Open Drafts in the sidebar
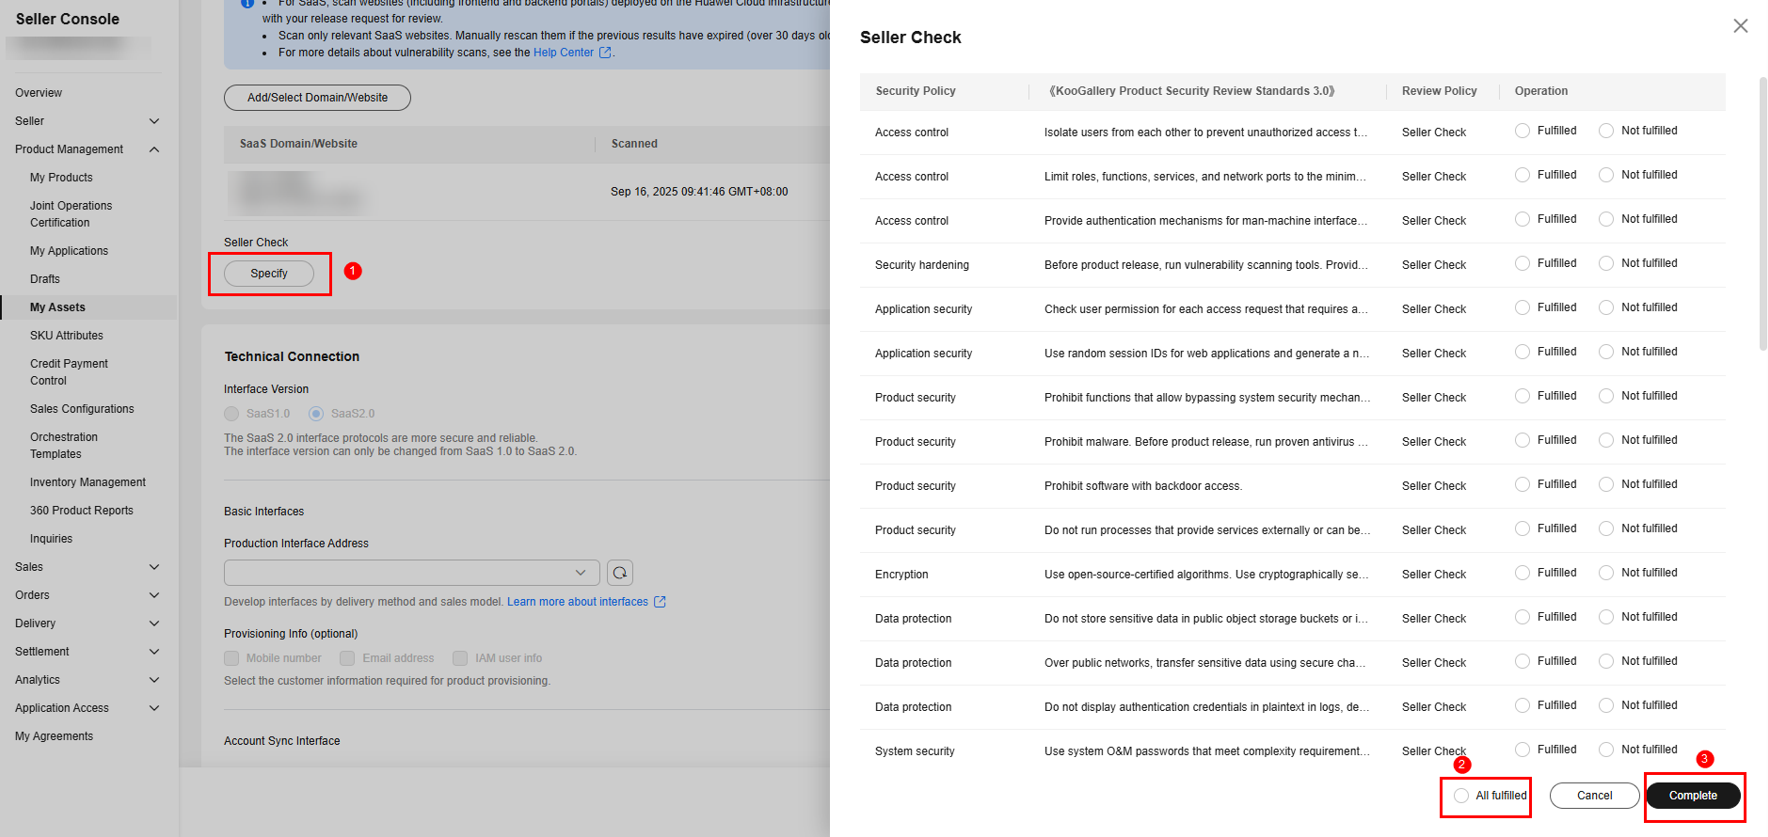 coord(45,279)
